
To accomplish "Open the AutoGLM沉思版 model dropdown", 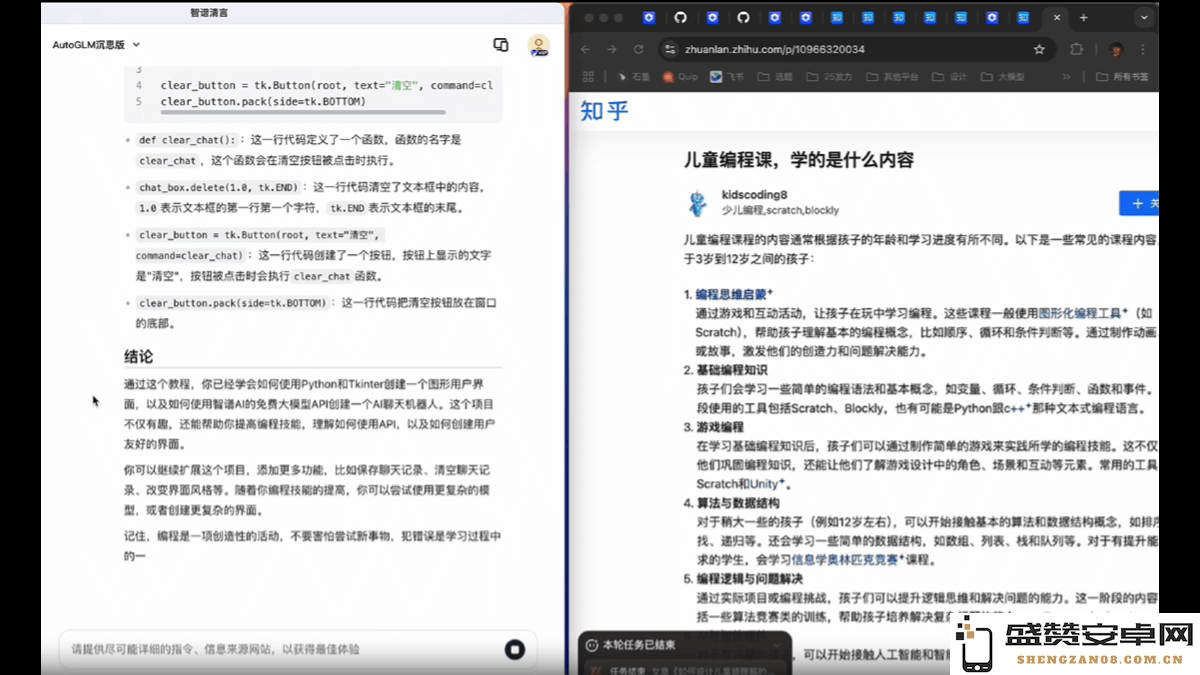I will coord(96,45).
